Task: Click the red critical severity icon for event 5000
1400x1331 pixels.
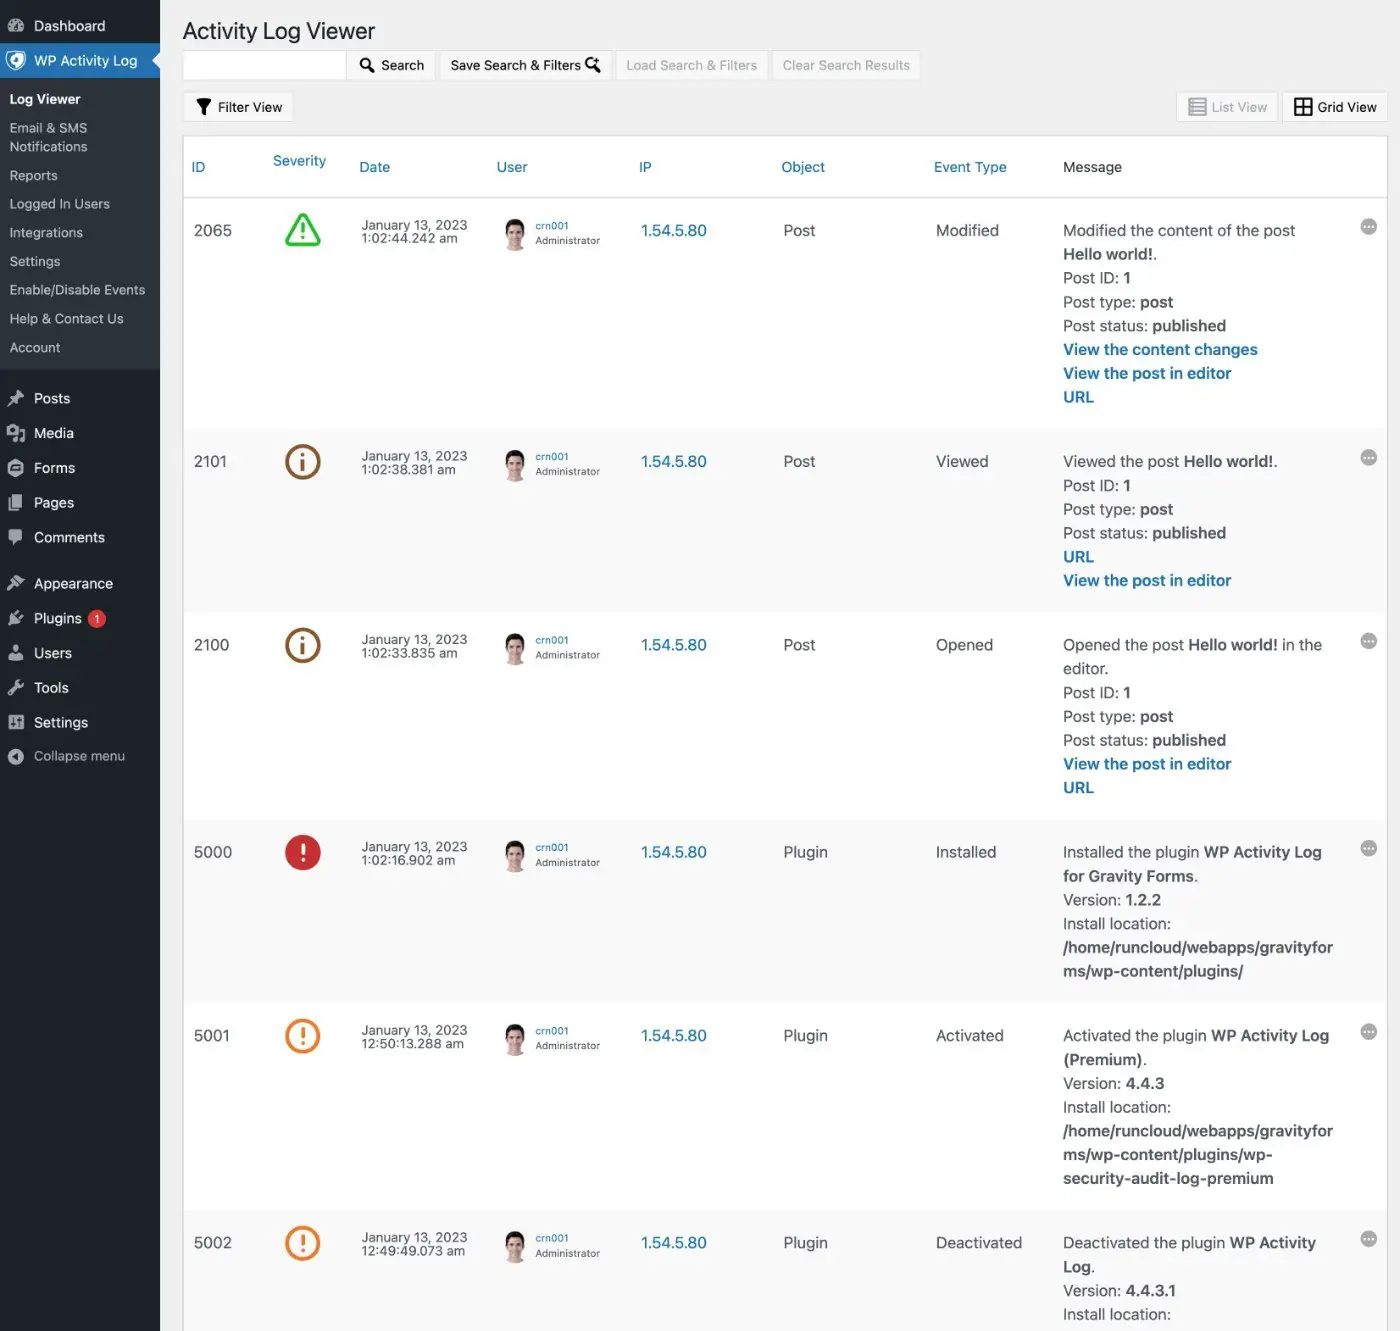Action: tap(302, 853)
